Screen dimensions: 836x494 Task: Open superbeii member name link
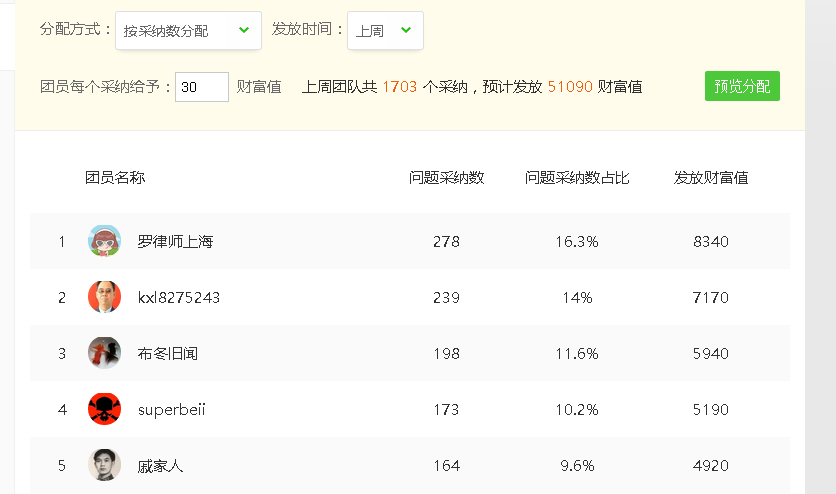[x=171, y=410]
